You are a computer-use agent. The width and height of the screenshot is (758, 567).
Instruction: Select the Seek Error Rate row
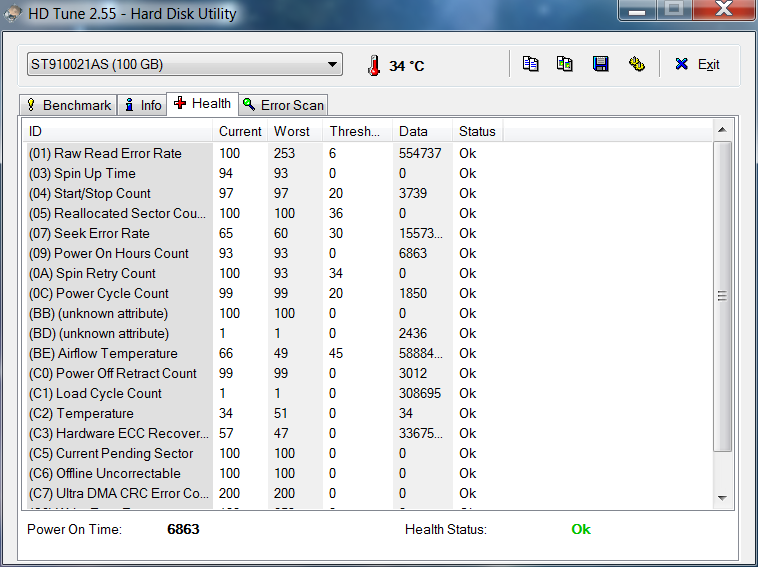[367, 233]
